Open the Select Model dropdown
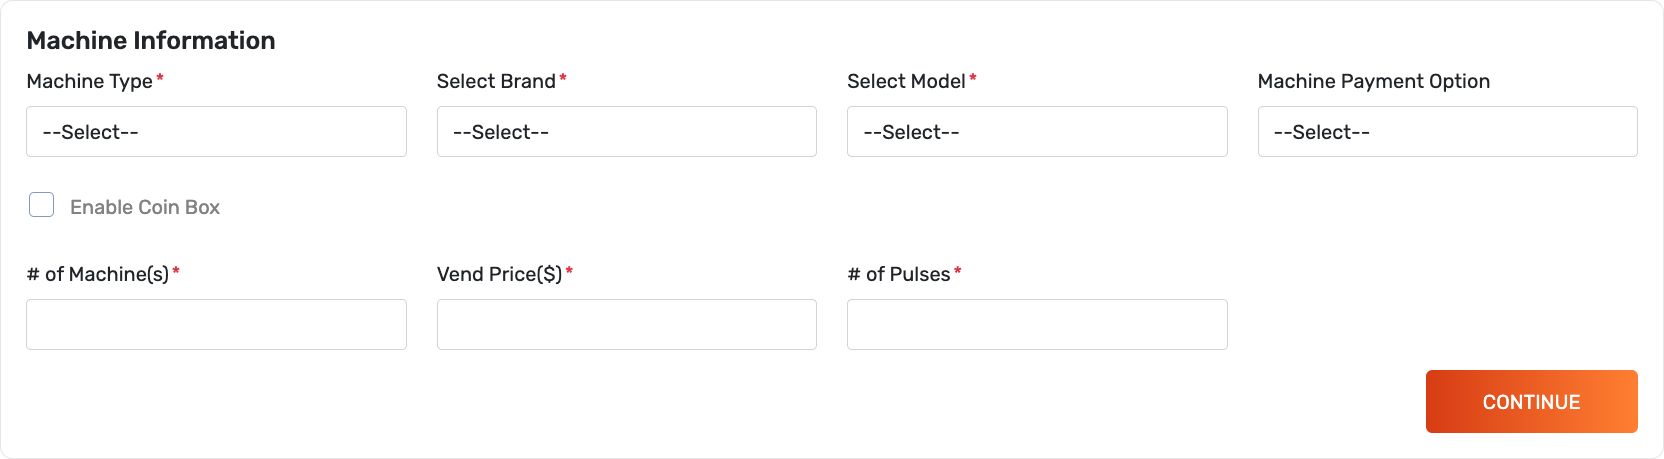The width and height of the screenshot is (1664, 459). [x=1037, y=132]
